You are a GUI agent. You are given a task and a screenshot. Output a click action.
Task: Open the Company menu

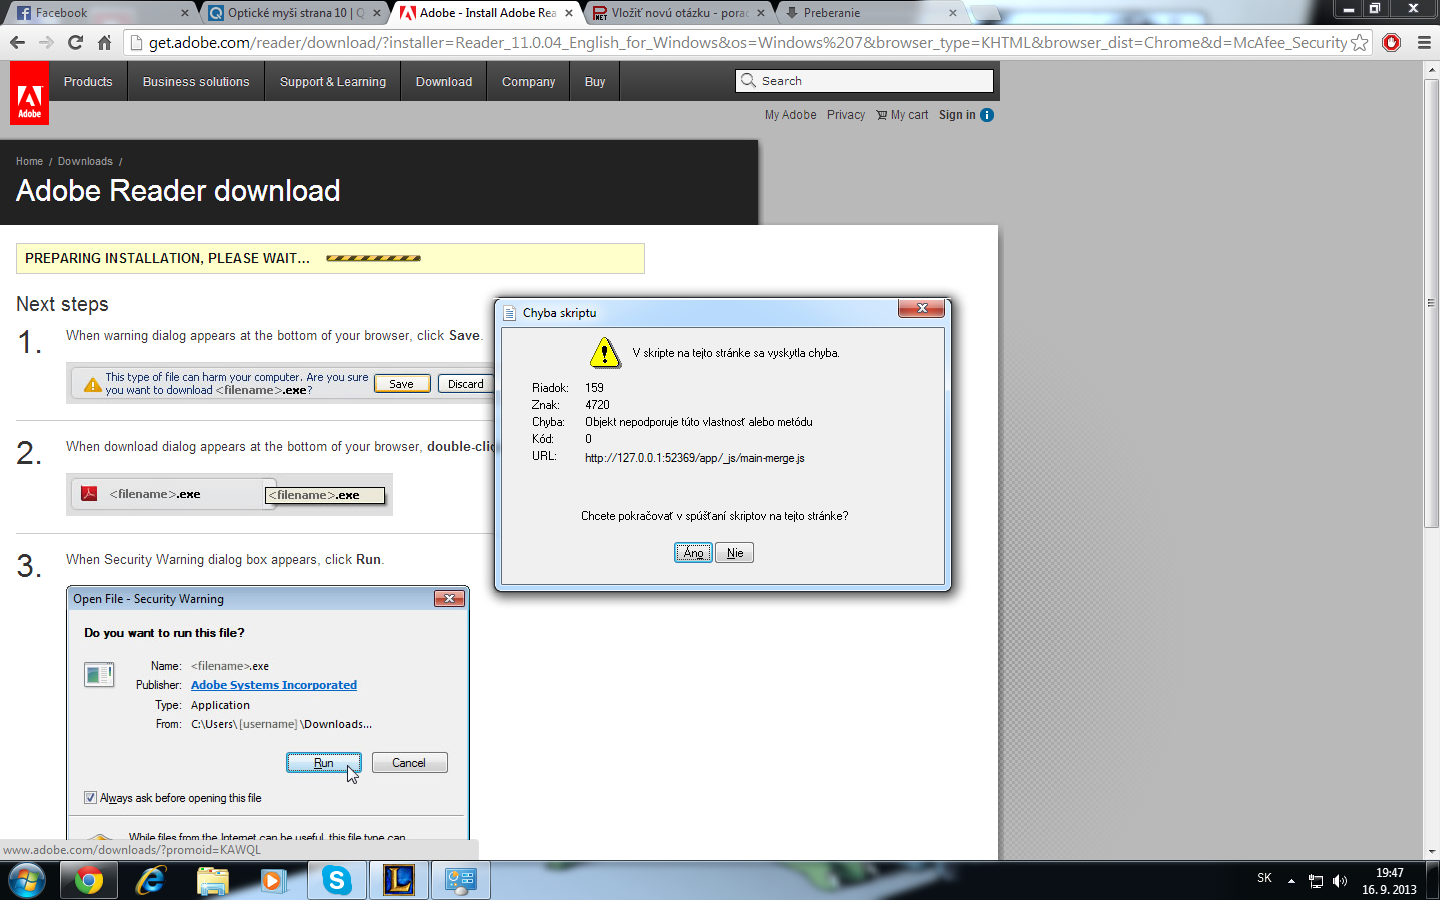tap(528, 82)
